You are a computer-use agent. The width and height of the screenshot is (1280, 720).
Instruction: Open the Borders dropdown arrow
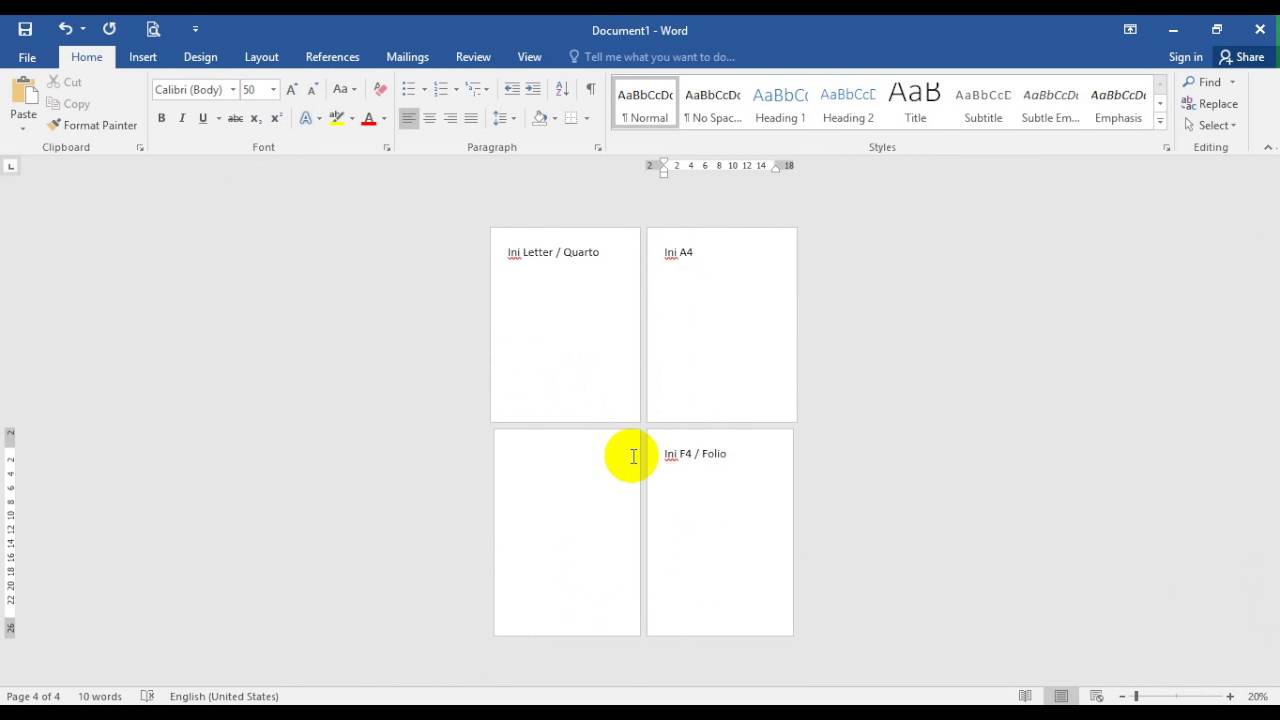pyautogui.click(x=587, y=118)
